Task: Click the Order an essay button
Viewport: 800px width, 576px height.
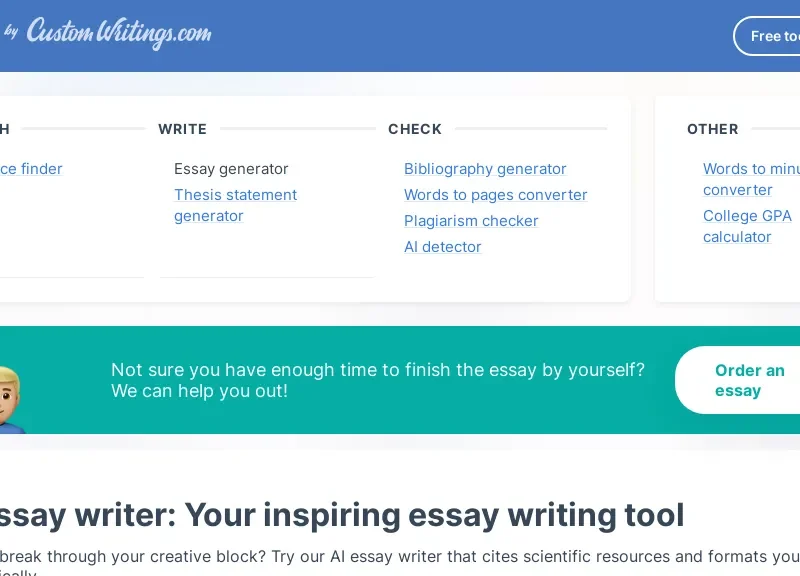Action: click(749, 380)
